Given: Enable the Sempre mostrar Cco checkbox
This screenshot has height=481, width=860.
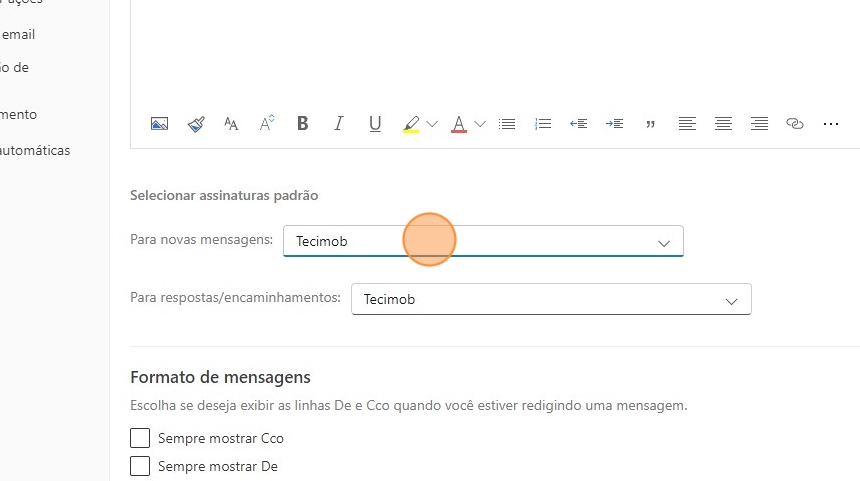Looking at the screenshot, I should click(141, 438).
